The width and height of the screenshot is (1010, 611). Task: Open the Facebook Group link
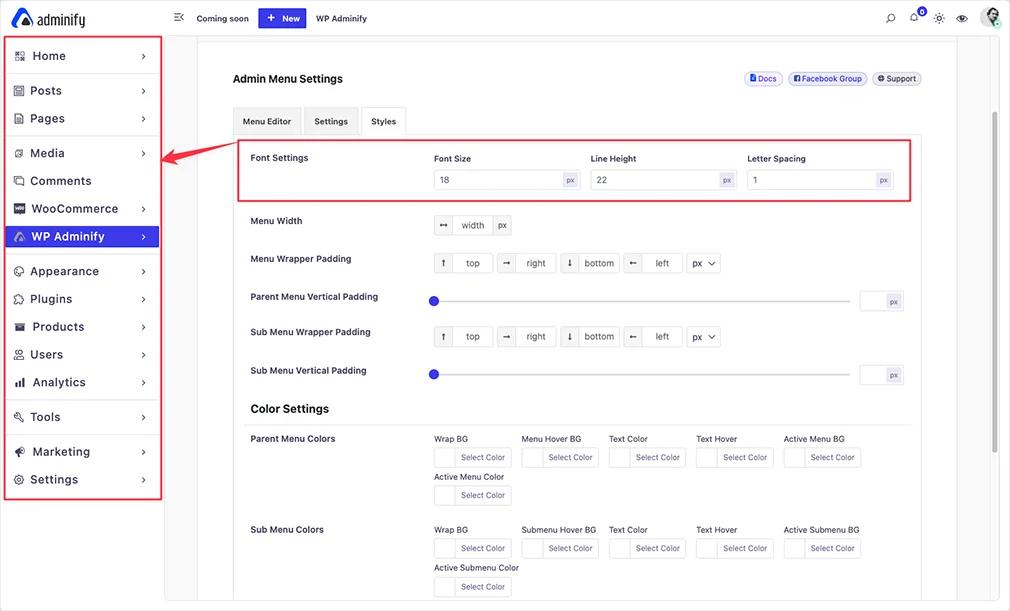tap(828, 79)
